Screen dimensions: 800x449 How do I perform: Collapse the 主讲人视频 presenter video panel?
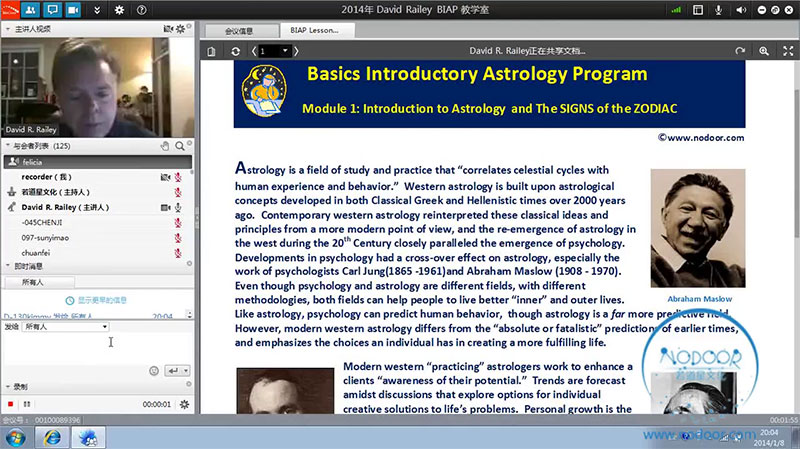pyautogui.click(x=8, y=29)
